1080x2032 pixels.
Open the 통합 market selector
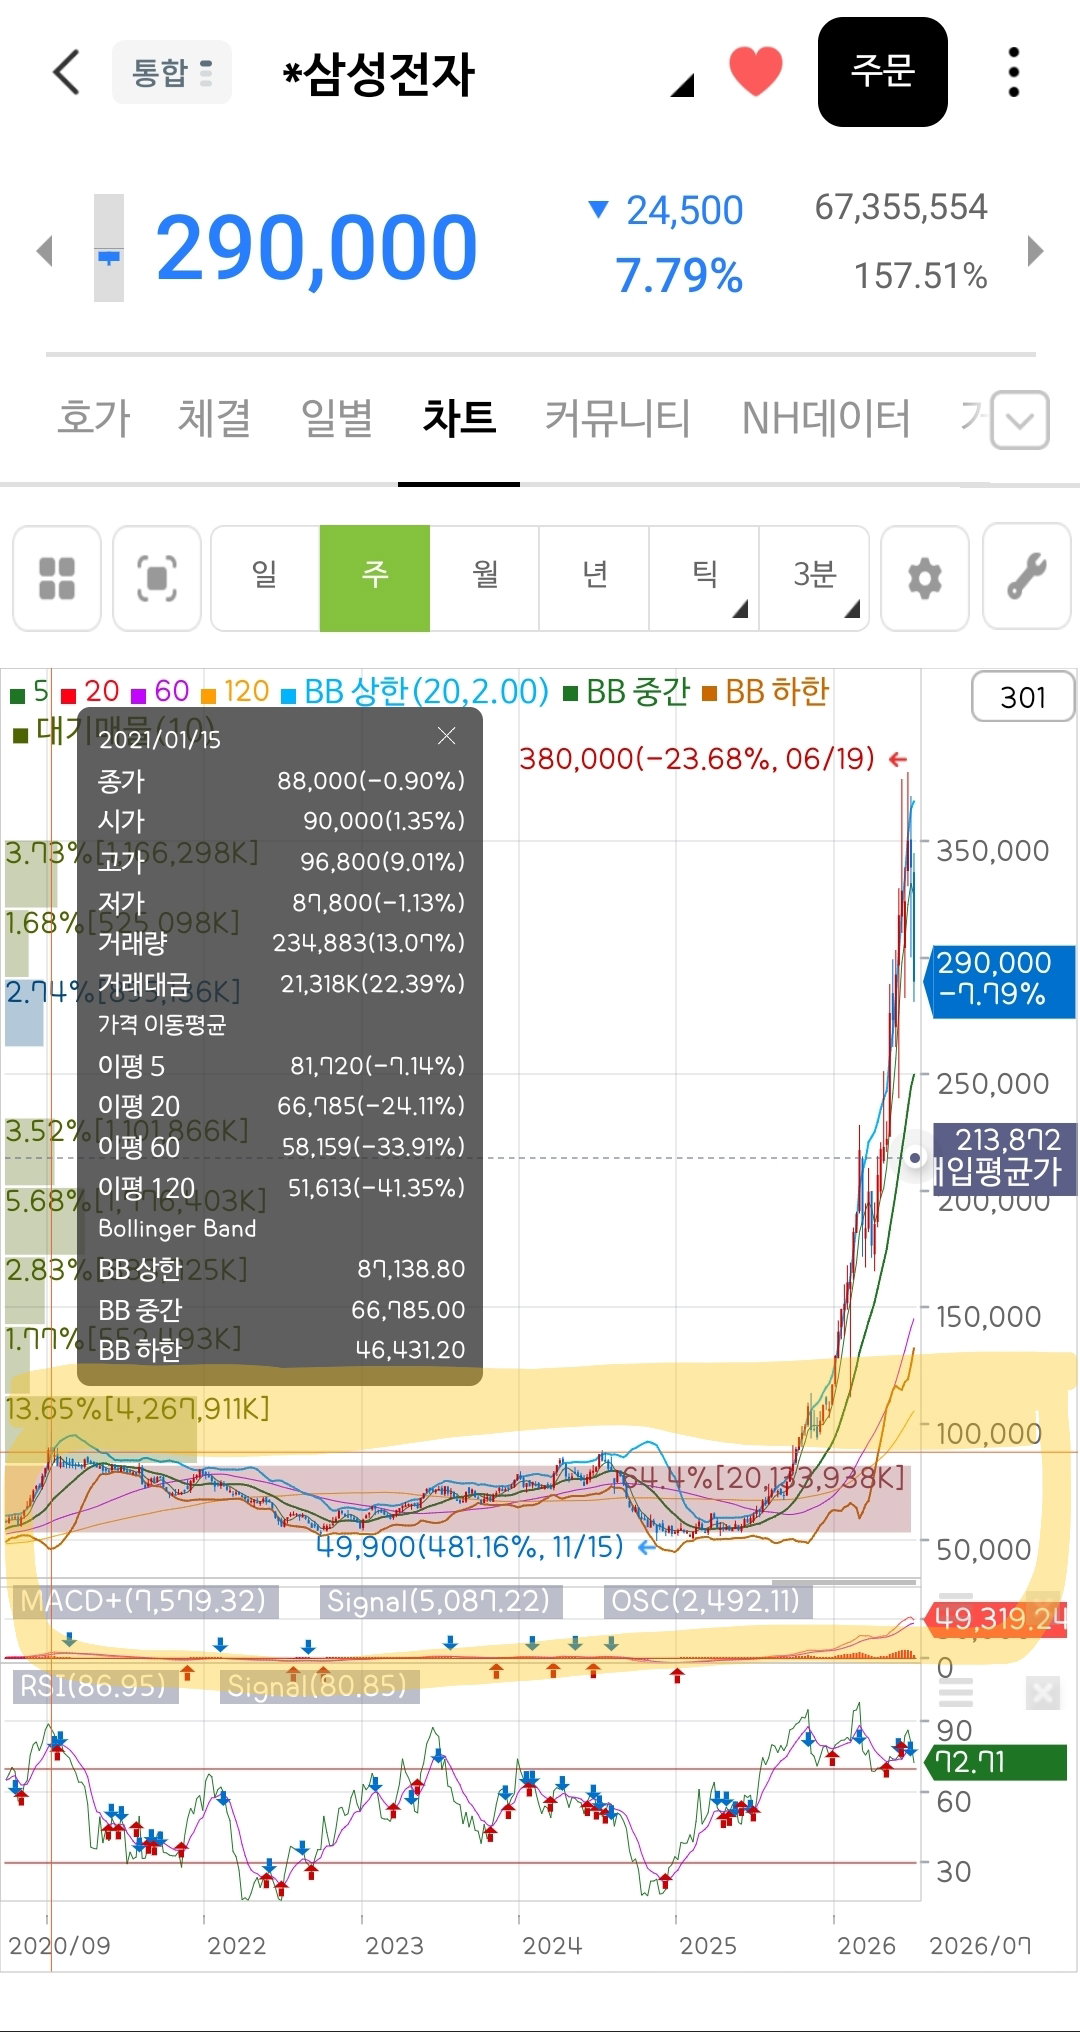pos(172,72)
